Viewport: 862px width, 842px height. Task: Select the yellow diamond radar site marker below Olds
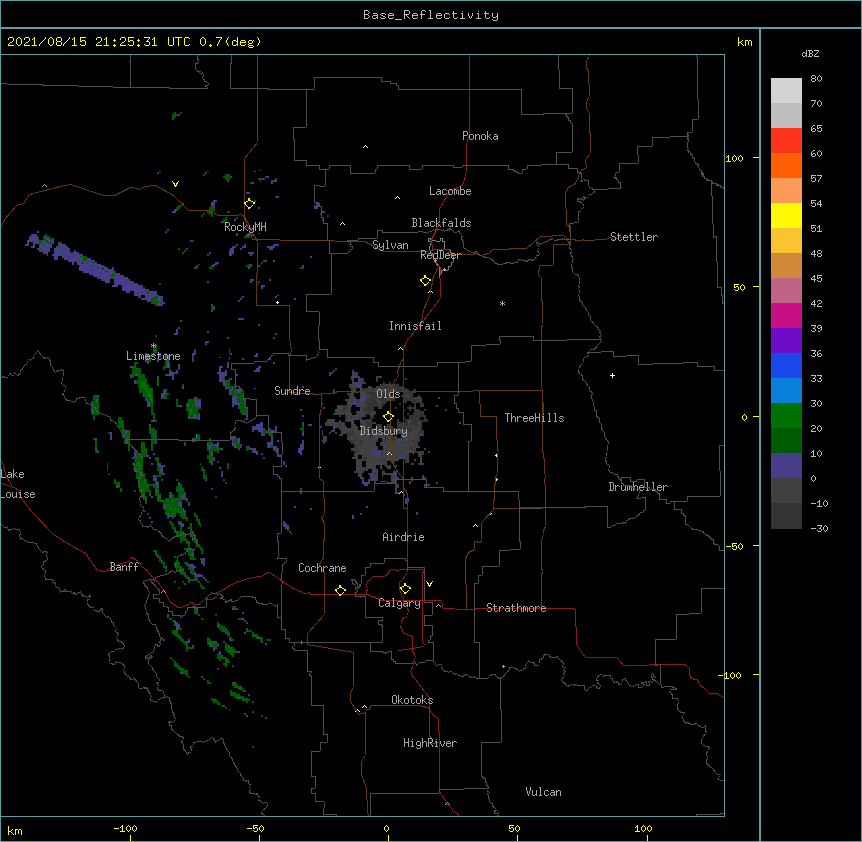(x=389, y=417)
